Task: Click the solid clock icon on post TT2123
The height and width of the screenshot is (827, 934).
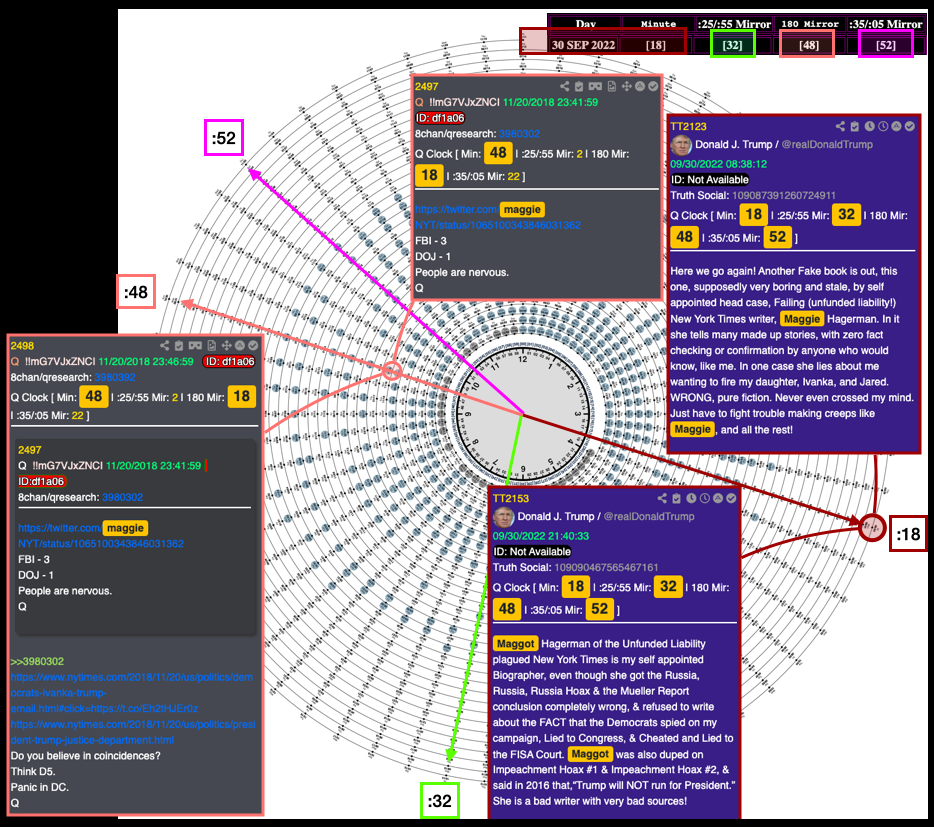Action: point(870,126)
